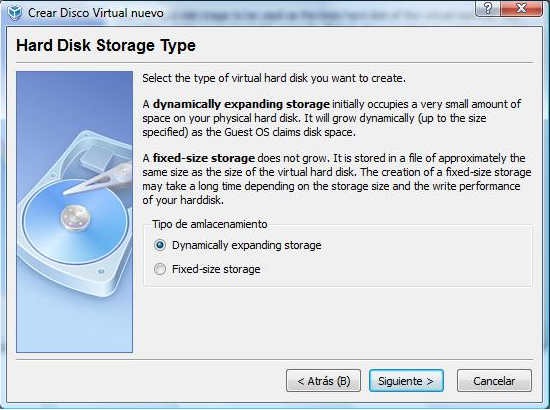
Task: Close the Crear Disco Virtual nuevo dialog
Action: (522, 8)
